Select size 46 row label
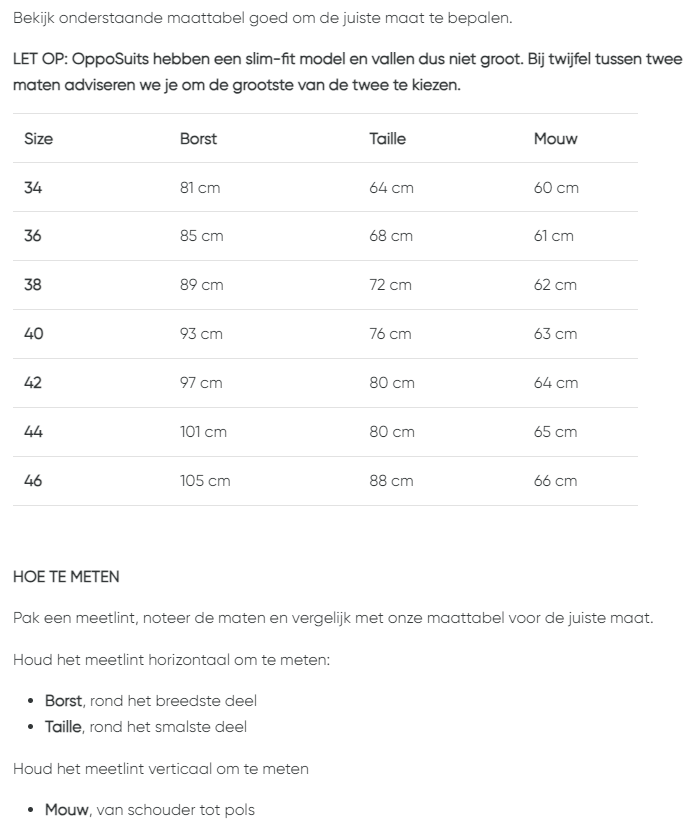 click(x=34, y=481)
